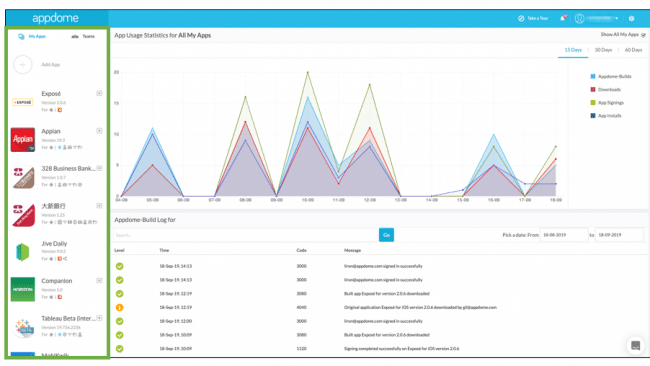Click the From date field 18-08-2019
Screen dimensions: 650x366
click(564, 235)
